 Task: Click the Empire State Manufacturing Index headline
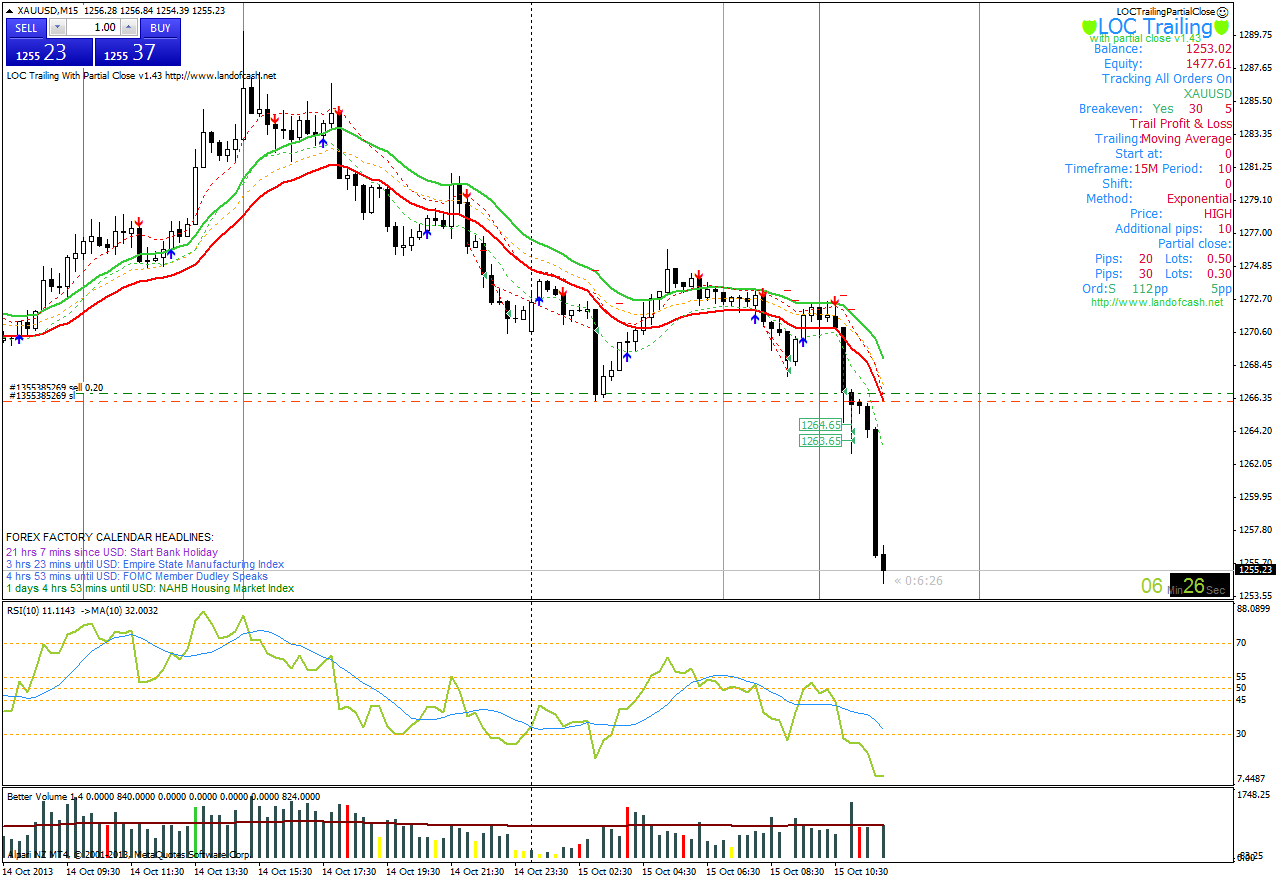[145, 564]
